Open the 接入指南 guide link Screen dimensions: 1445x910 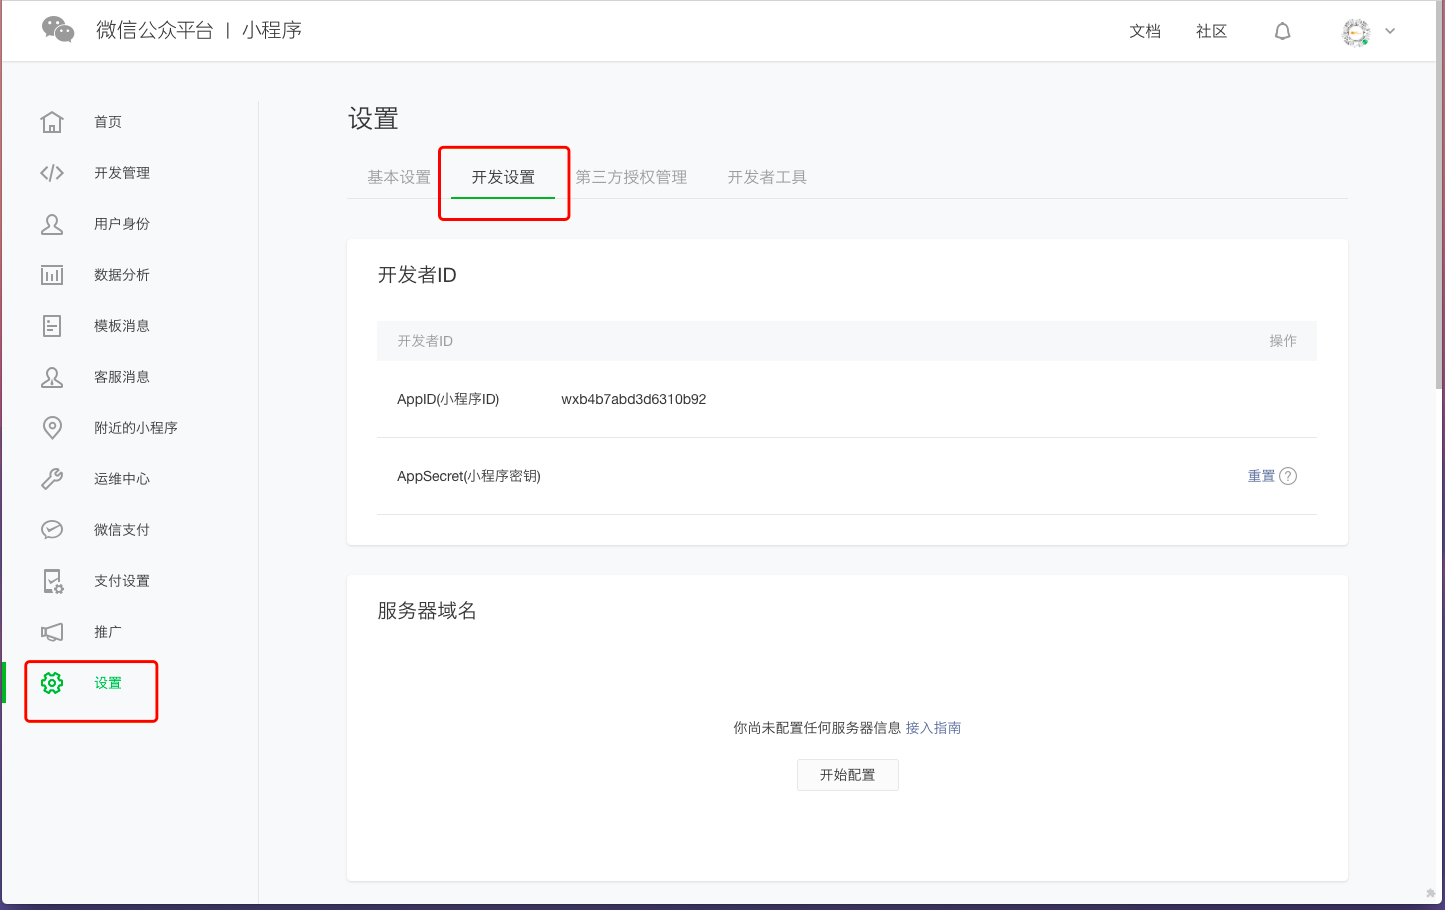[x=933, y=727]
